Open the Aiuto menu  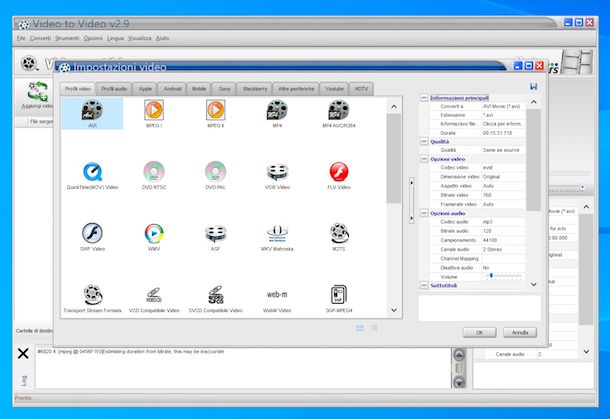click(x=162, y=38)
